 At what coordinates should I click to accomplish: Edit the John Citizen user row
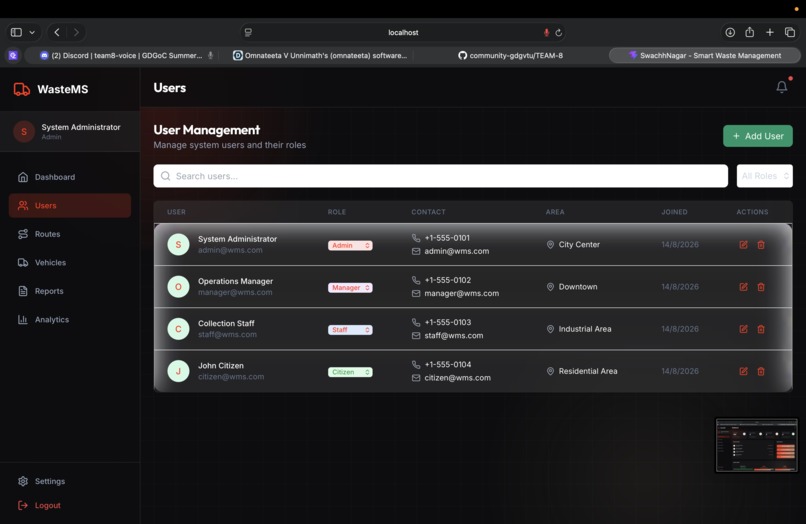[x=743, y=371]
